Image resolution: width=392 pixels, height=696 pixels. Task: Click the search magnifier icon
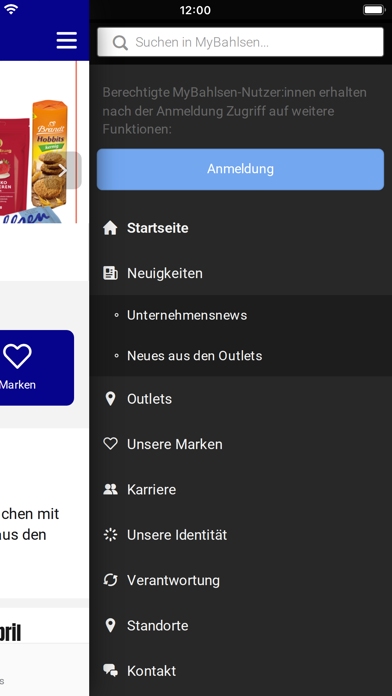(x=120, y=43)
